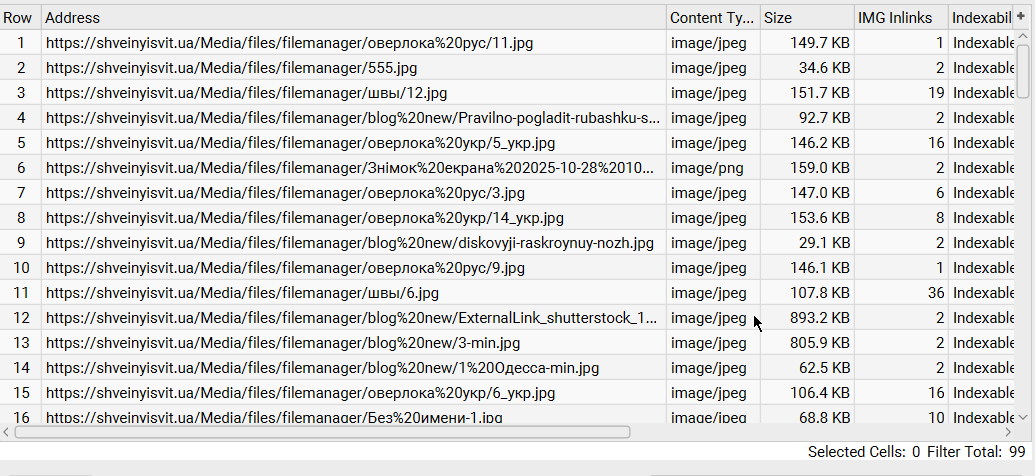Image resolution: width=1035 pixels, height=476 pixels.
Task: Click the vertical scrollbar up arrow
Action: [x=1023, y=38]
